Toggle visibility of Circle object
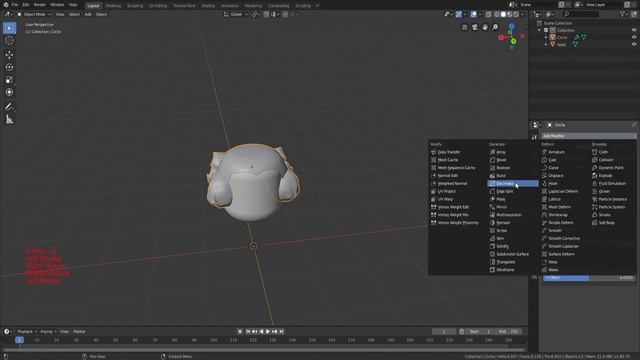Image resolution: width=640 pixels, height=360 pixels. pos(634,37)
